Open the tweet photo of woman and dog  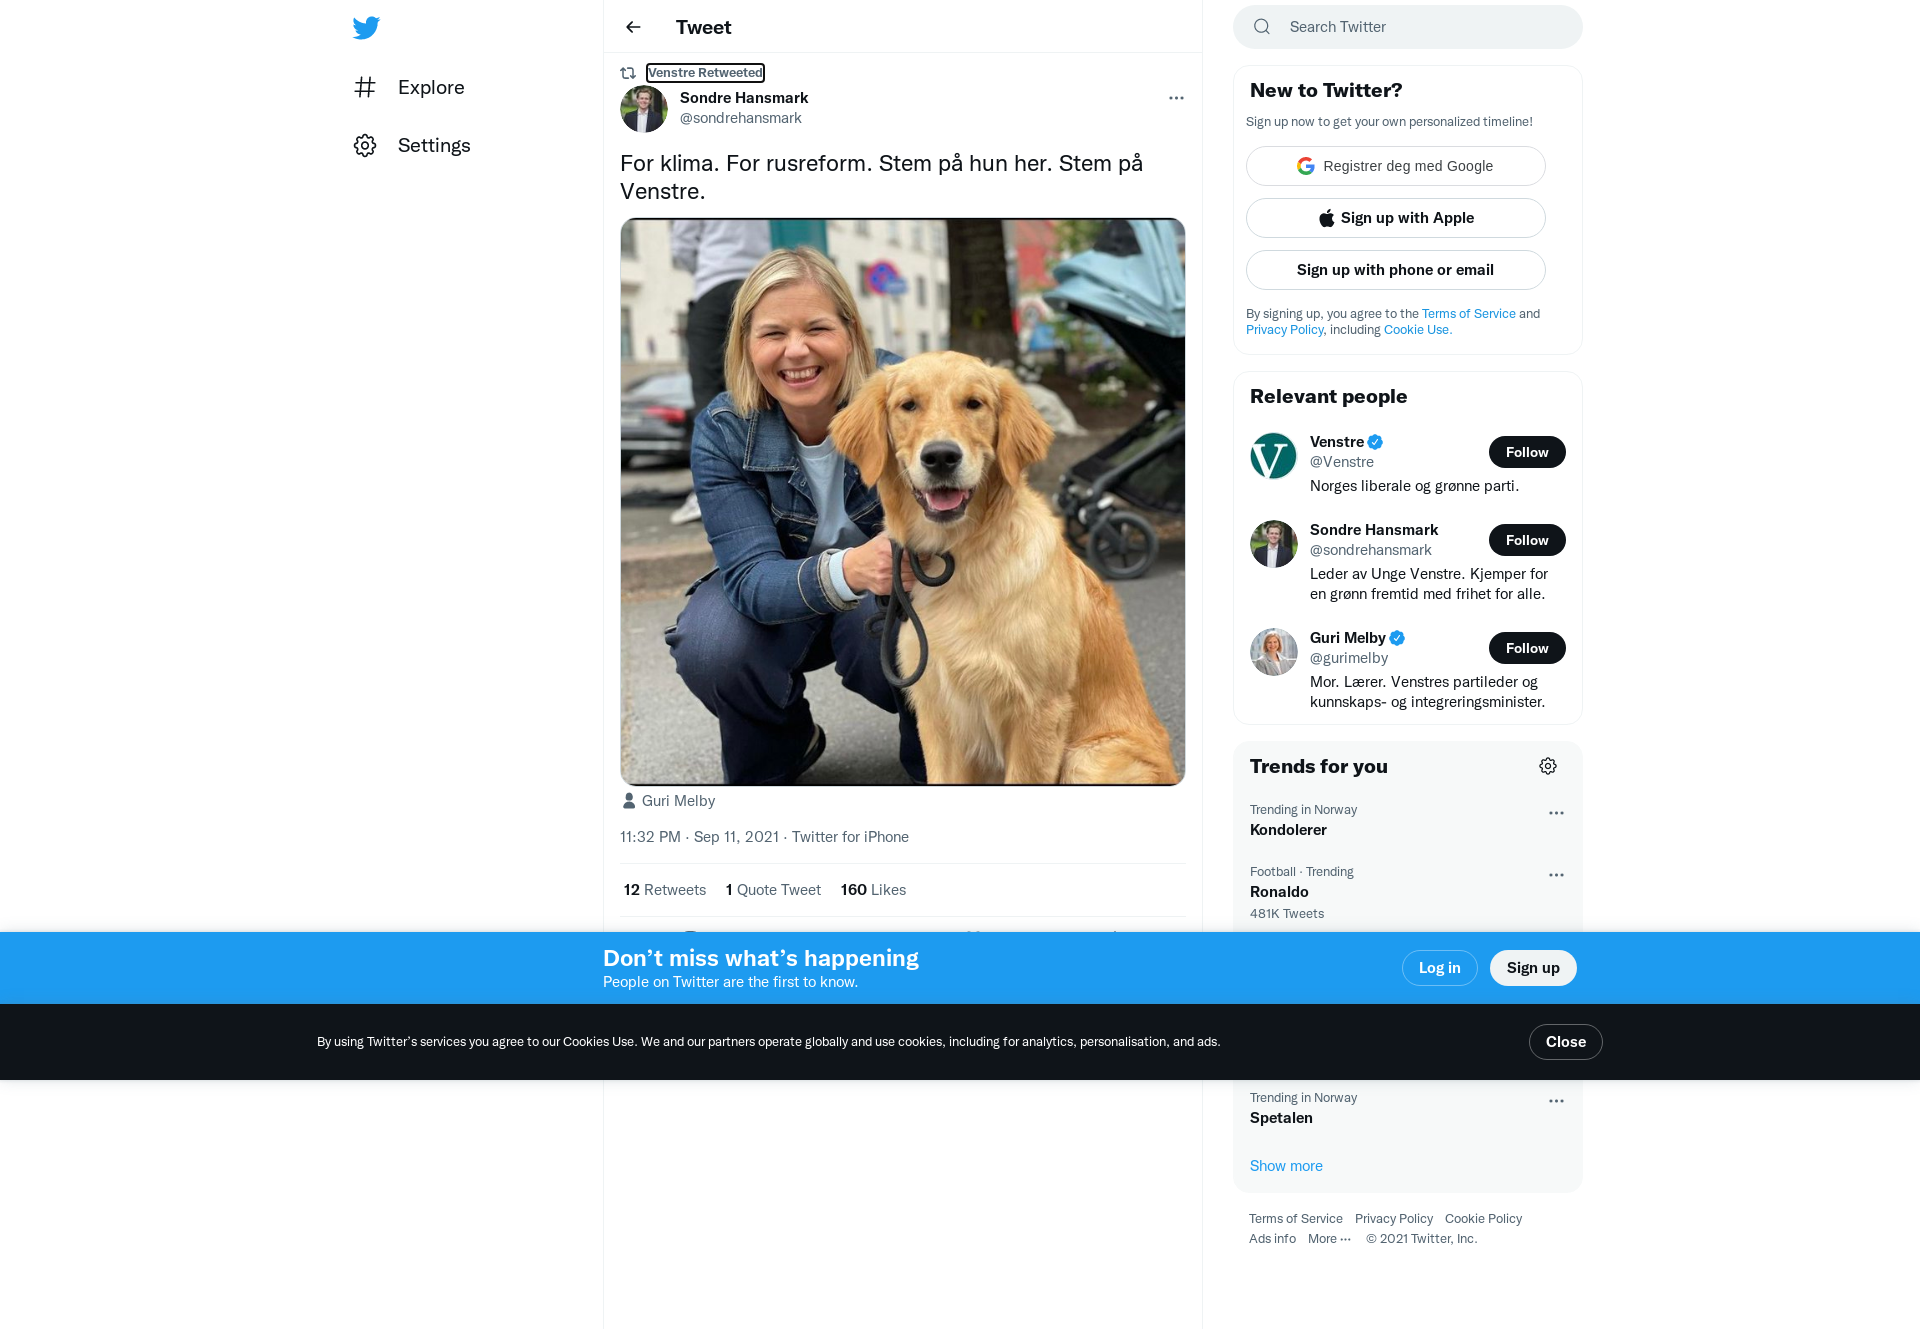(x=903, y=502)
